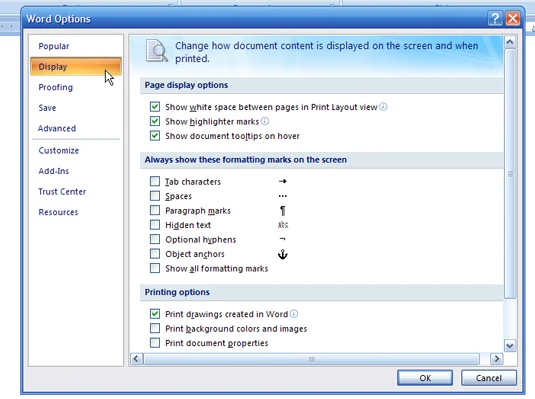Click the vertical scrollbar down arrow

tap(510, 346)
